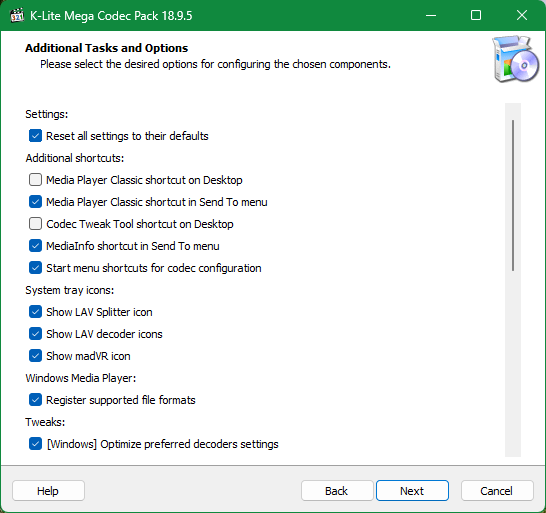The height and width of the screenshot is (513, 546).
Task: Maximize the installer window
Action: (476, 15)
